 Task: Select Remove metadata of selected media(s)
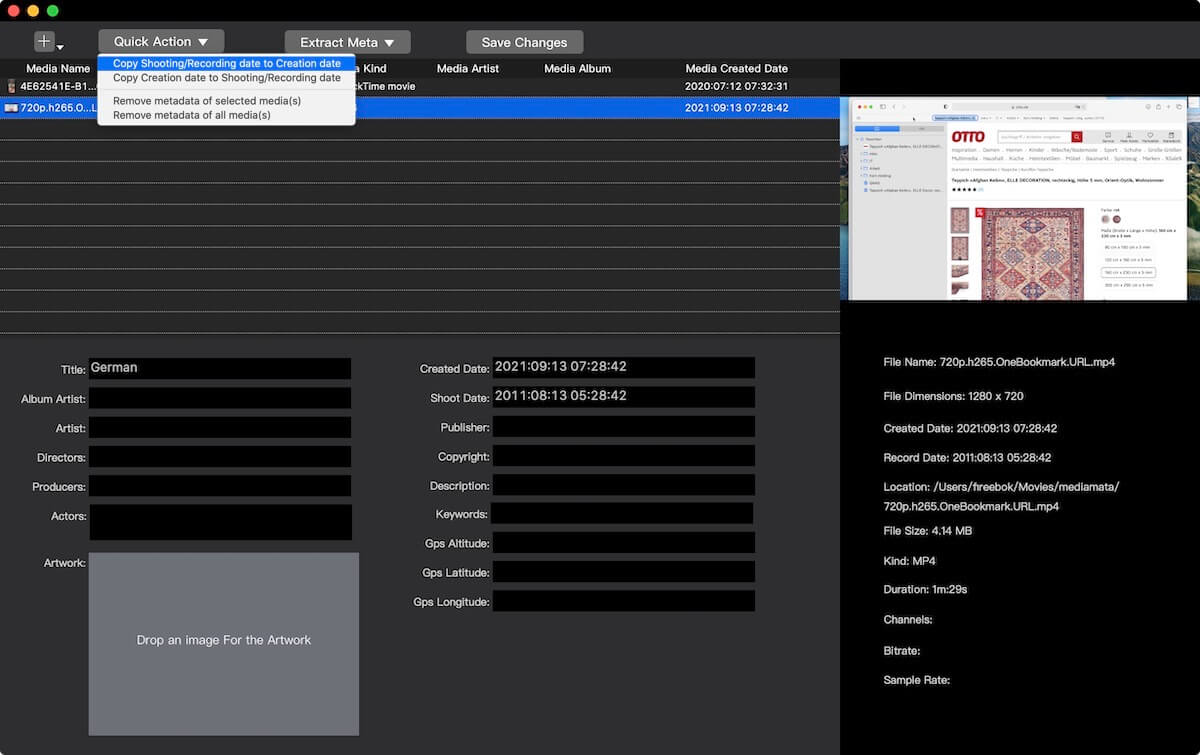point(207,101)
